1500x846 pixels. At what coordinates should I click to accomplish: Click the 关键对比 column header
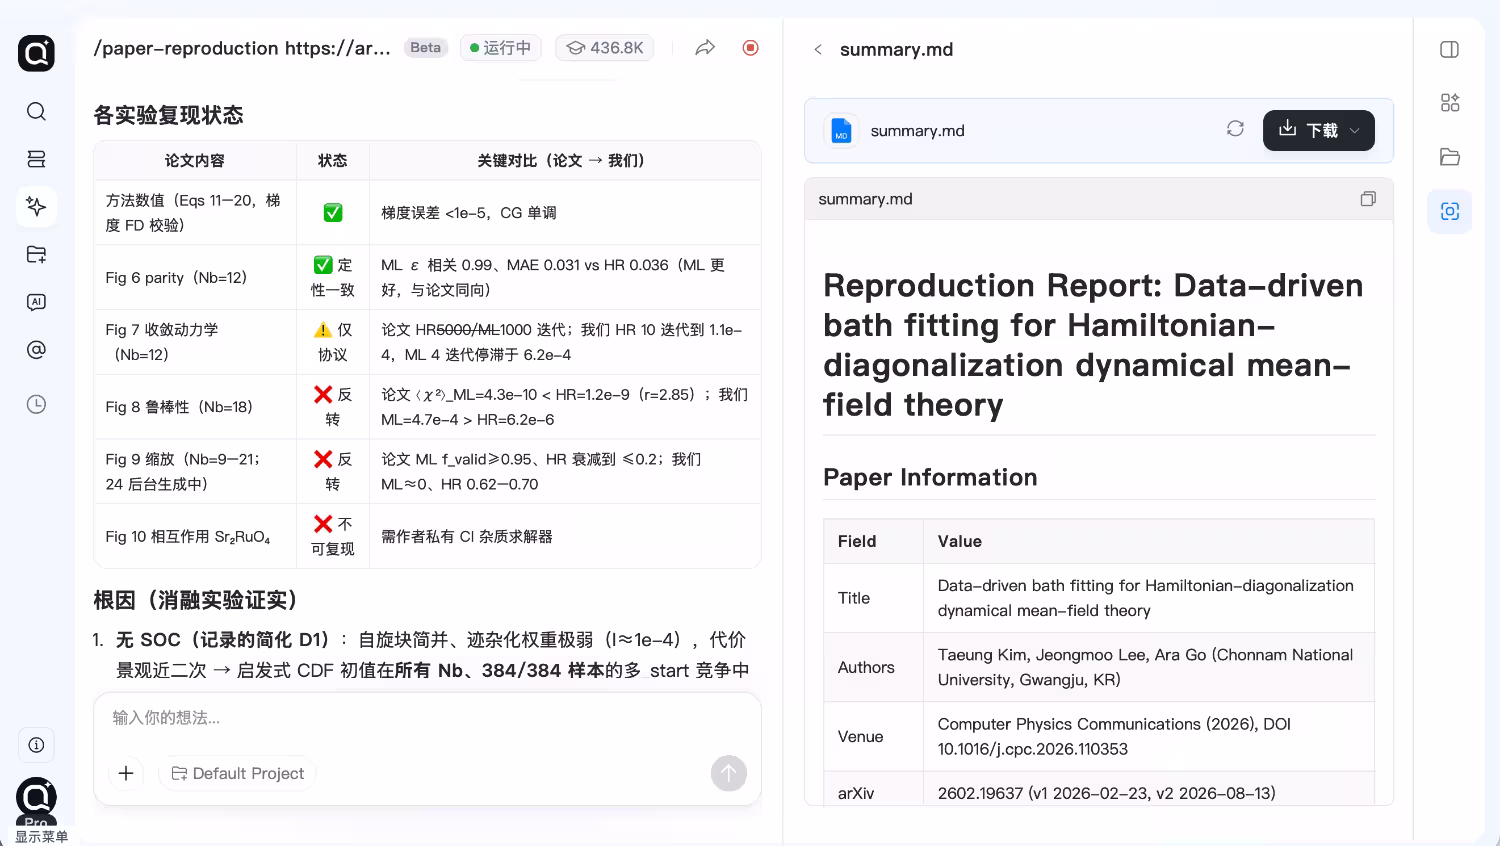(565, 161)
